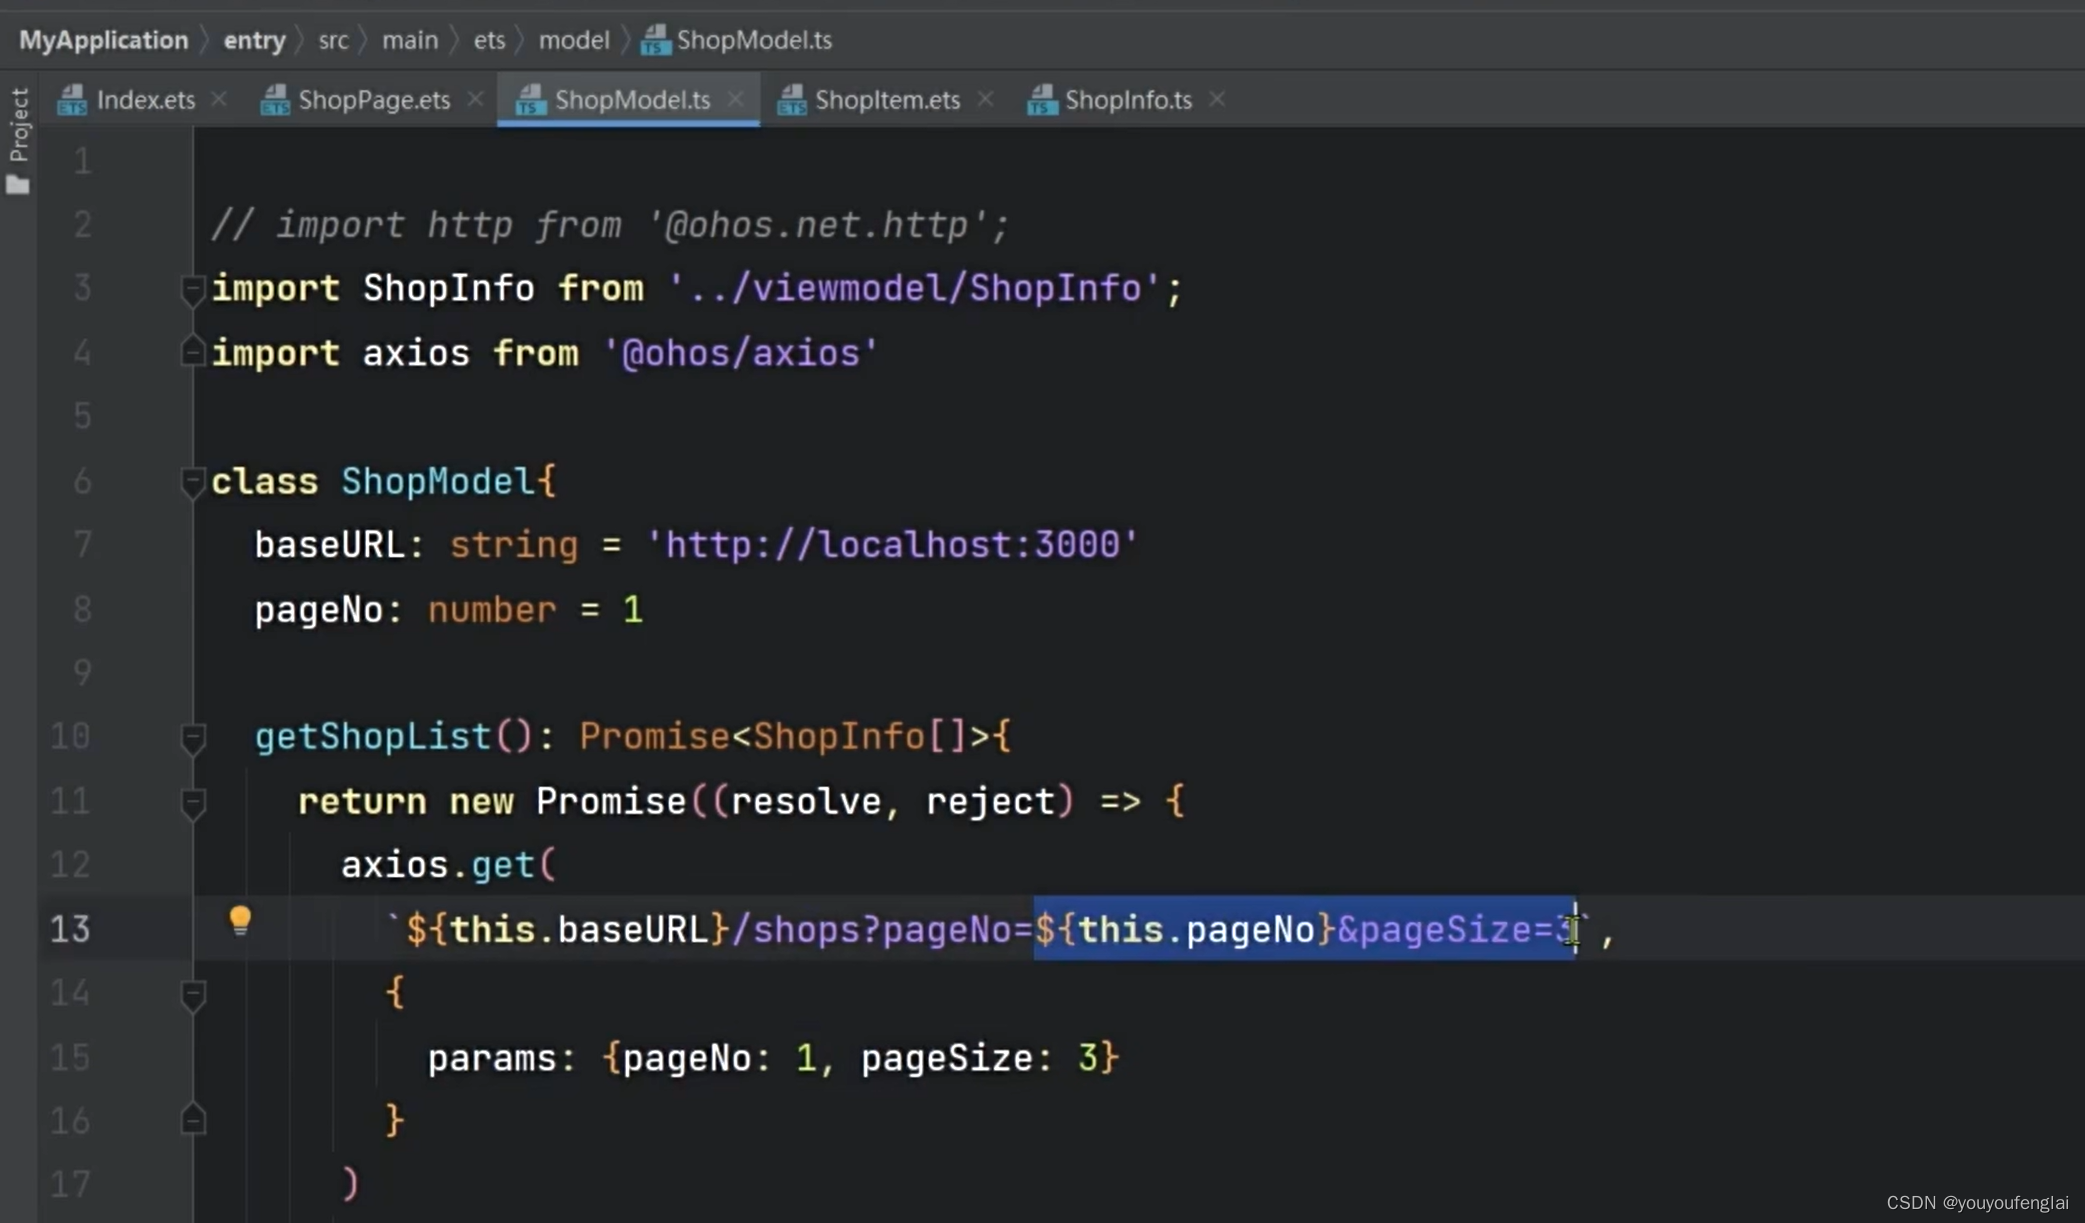Click the params property on line 15

(x=492, y=1058)
